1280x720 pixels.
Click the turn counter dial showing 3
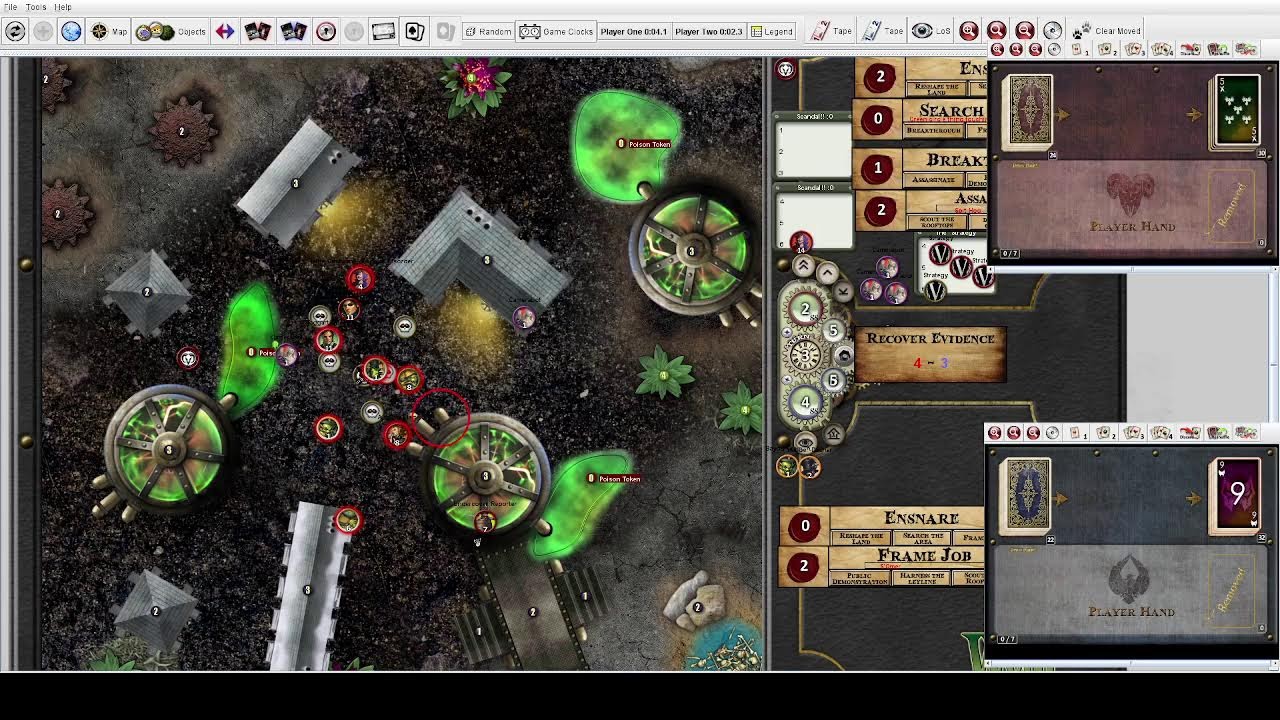[x=805, y=356]
